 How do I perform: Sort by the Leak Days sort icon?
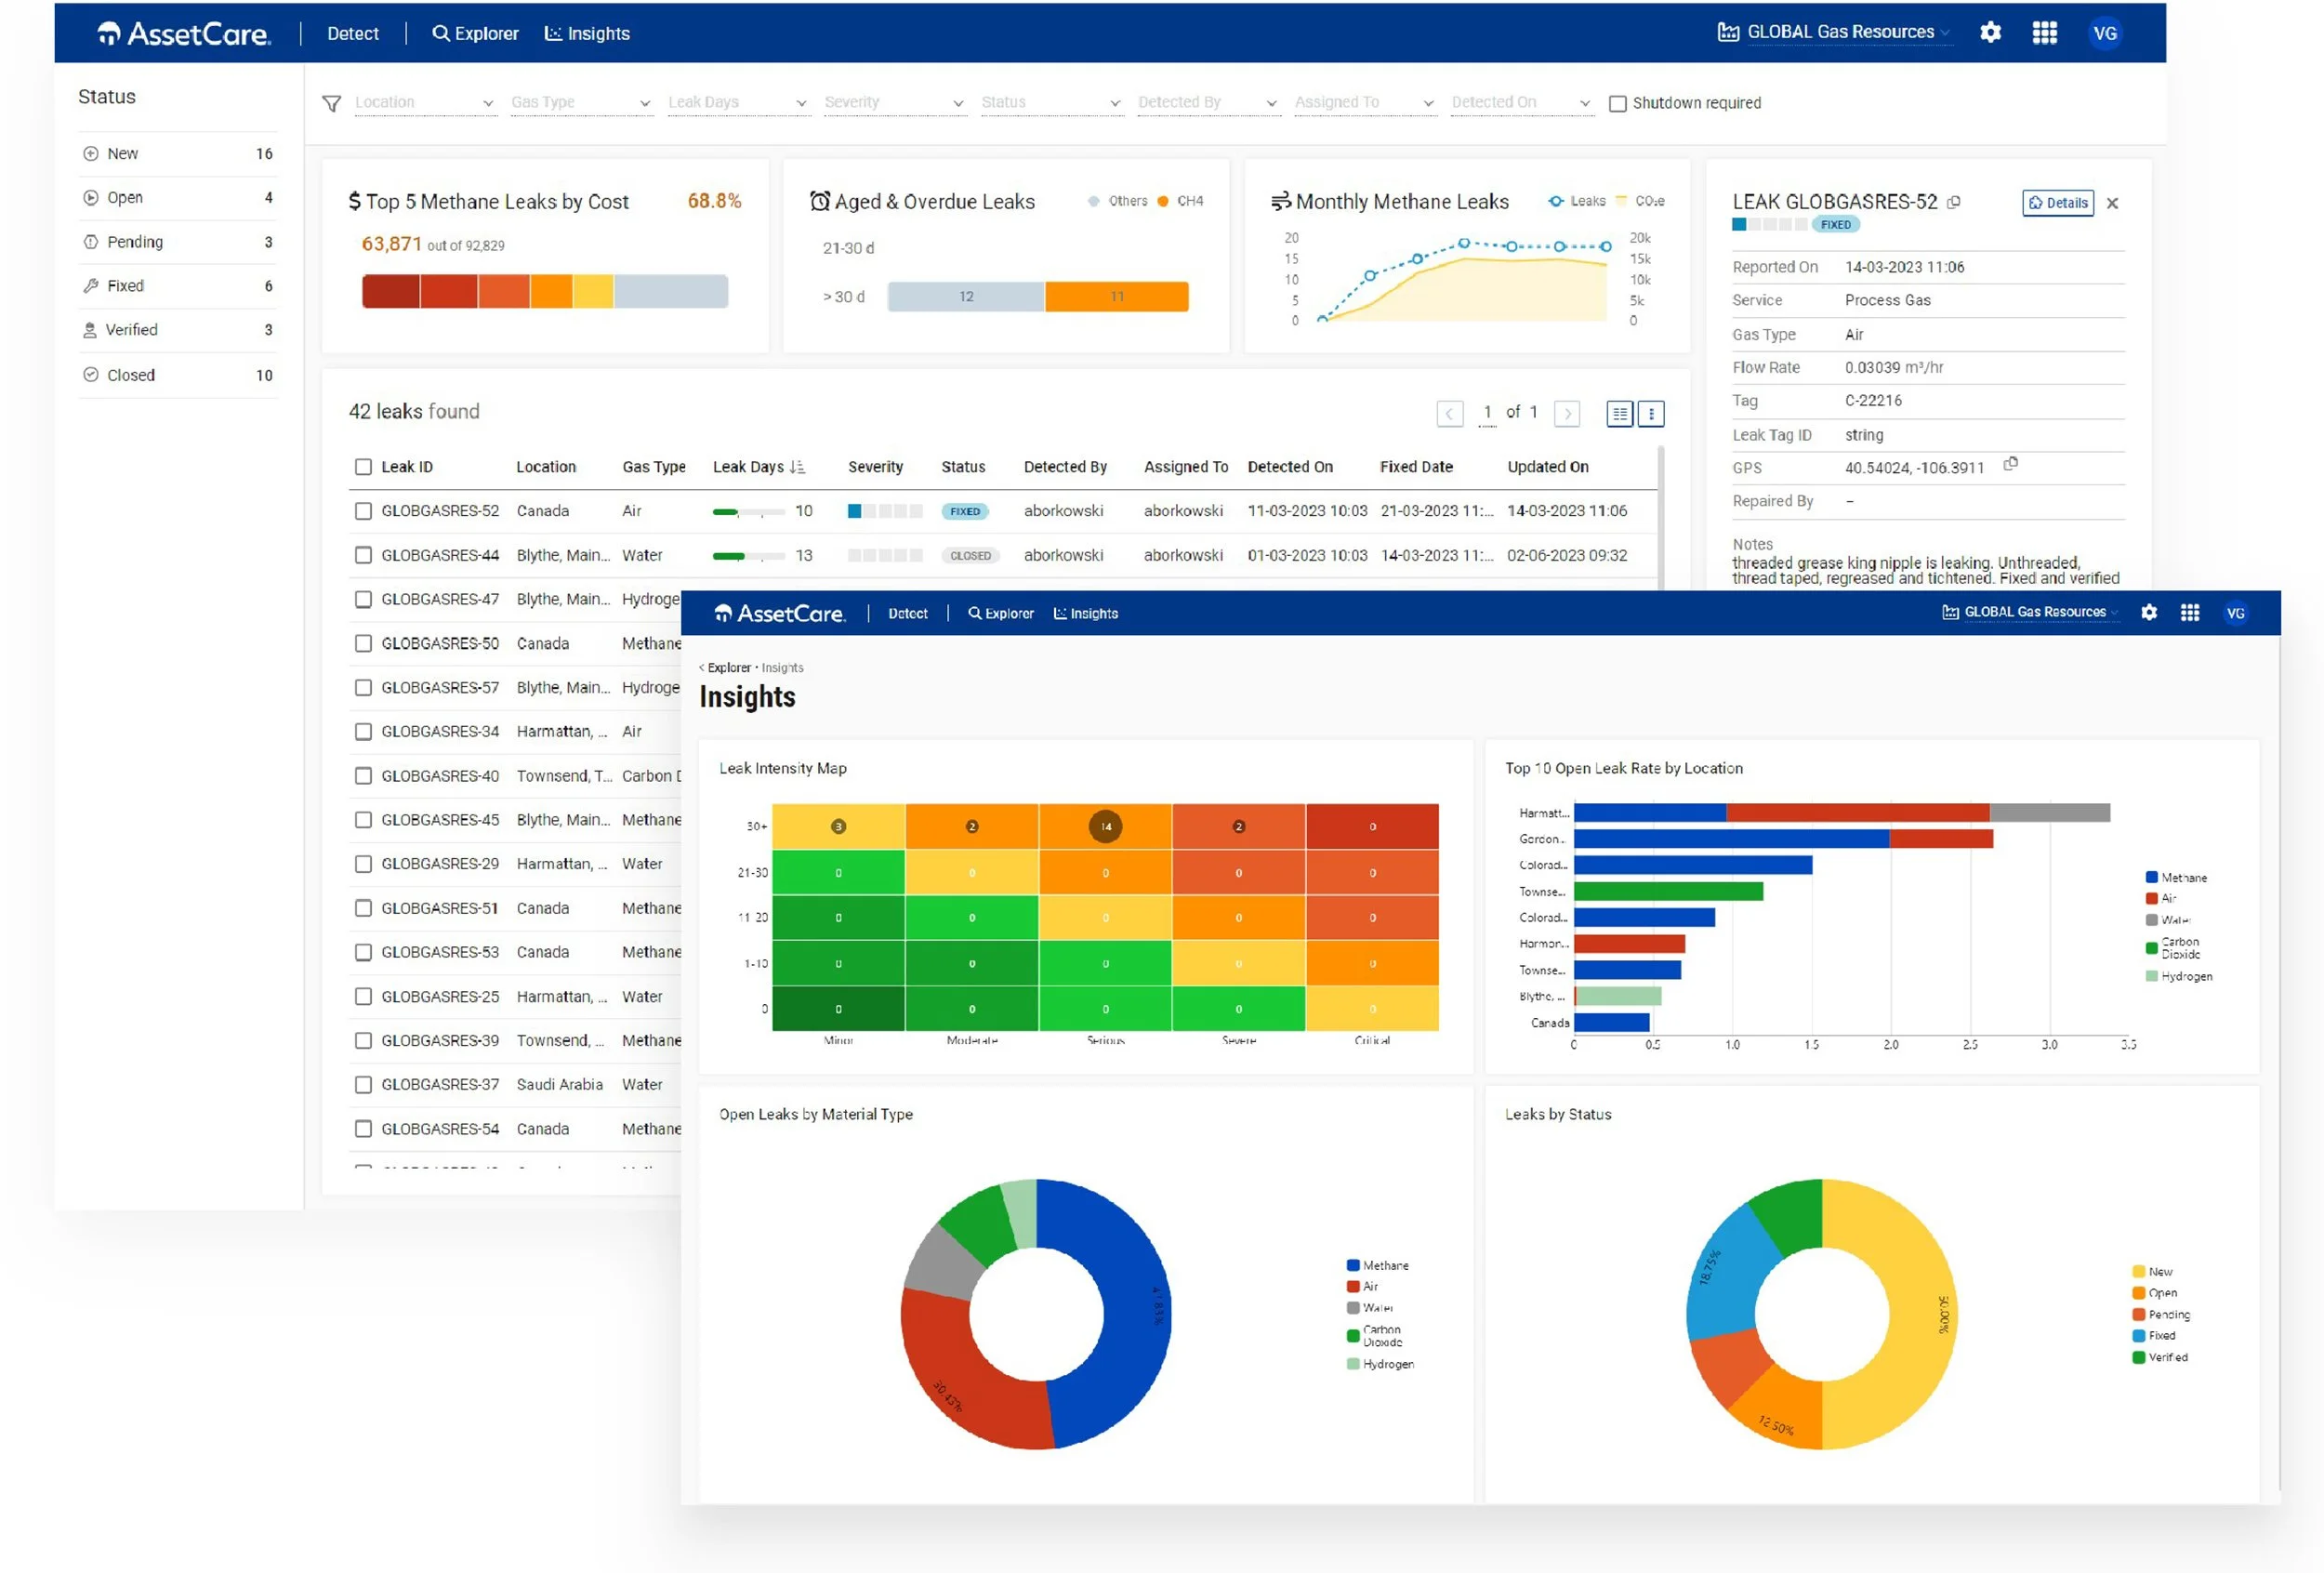pos(797,467)
